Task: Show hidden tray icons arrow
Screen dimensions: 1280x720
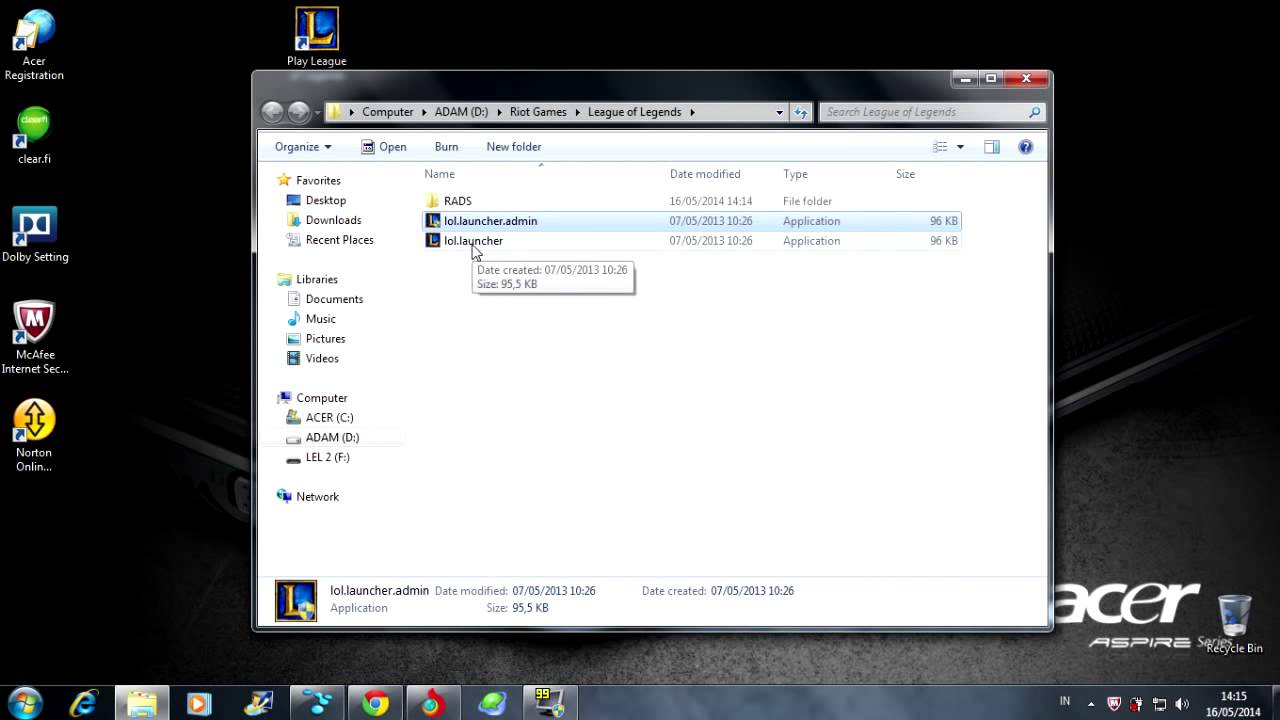Action: tap(1091, 704)
